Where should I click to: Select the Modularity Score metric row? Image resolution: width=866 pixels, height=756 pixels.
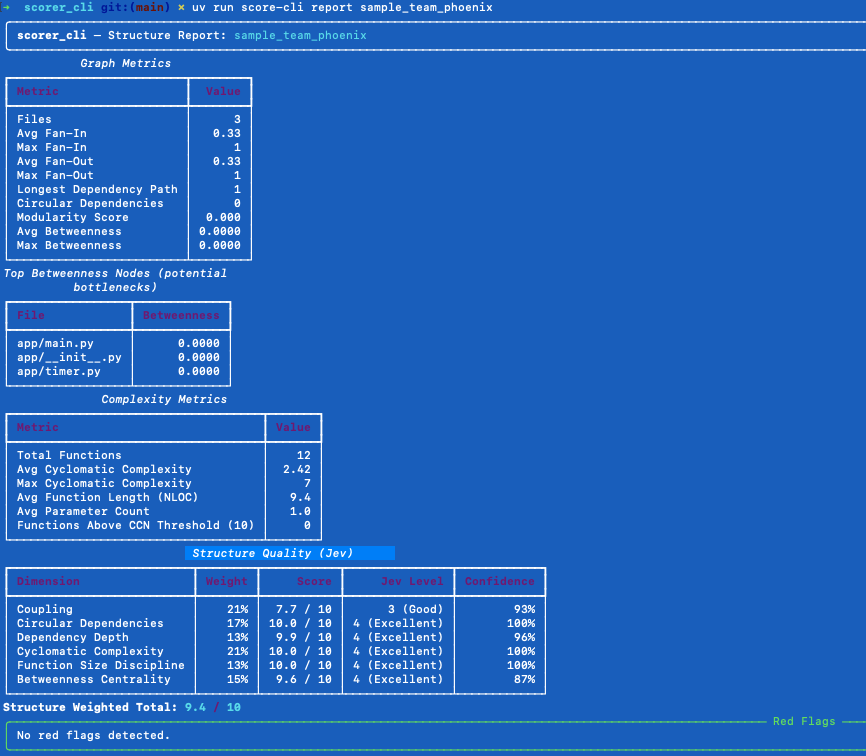129,218
